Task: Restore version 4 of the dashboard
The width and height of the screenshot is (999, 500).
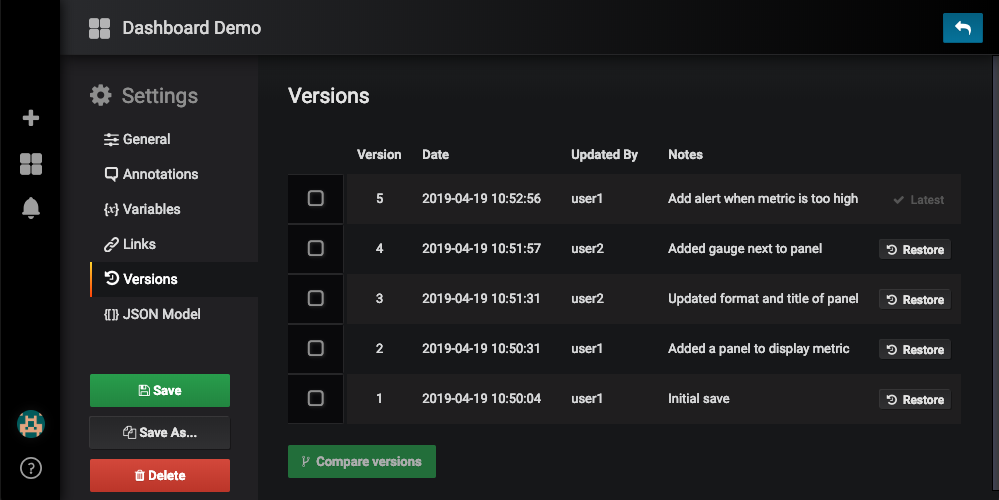Action: tap(914, 250)
